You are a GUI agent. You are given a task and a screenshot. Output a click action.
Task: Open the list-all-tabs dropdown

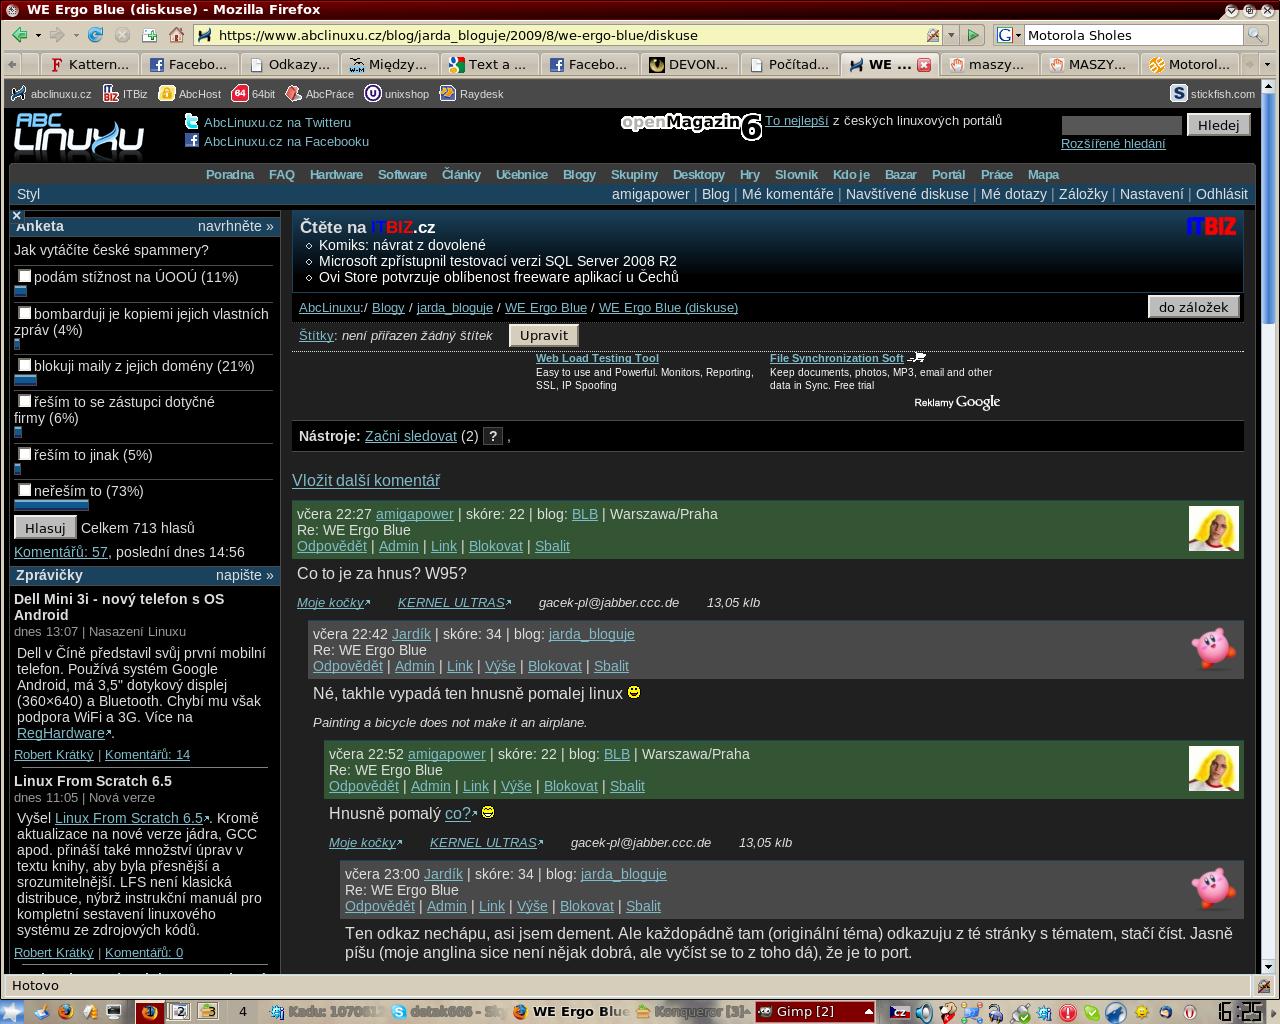(x=1266, y=64)
